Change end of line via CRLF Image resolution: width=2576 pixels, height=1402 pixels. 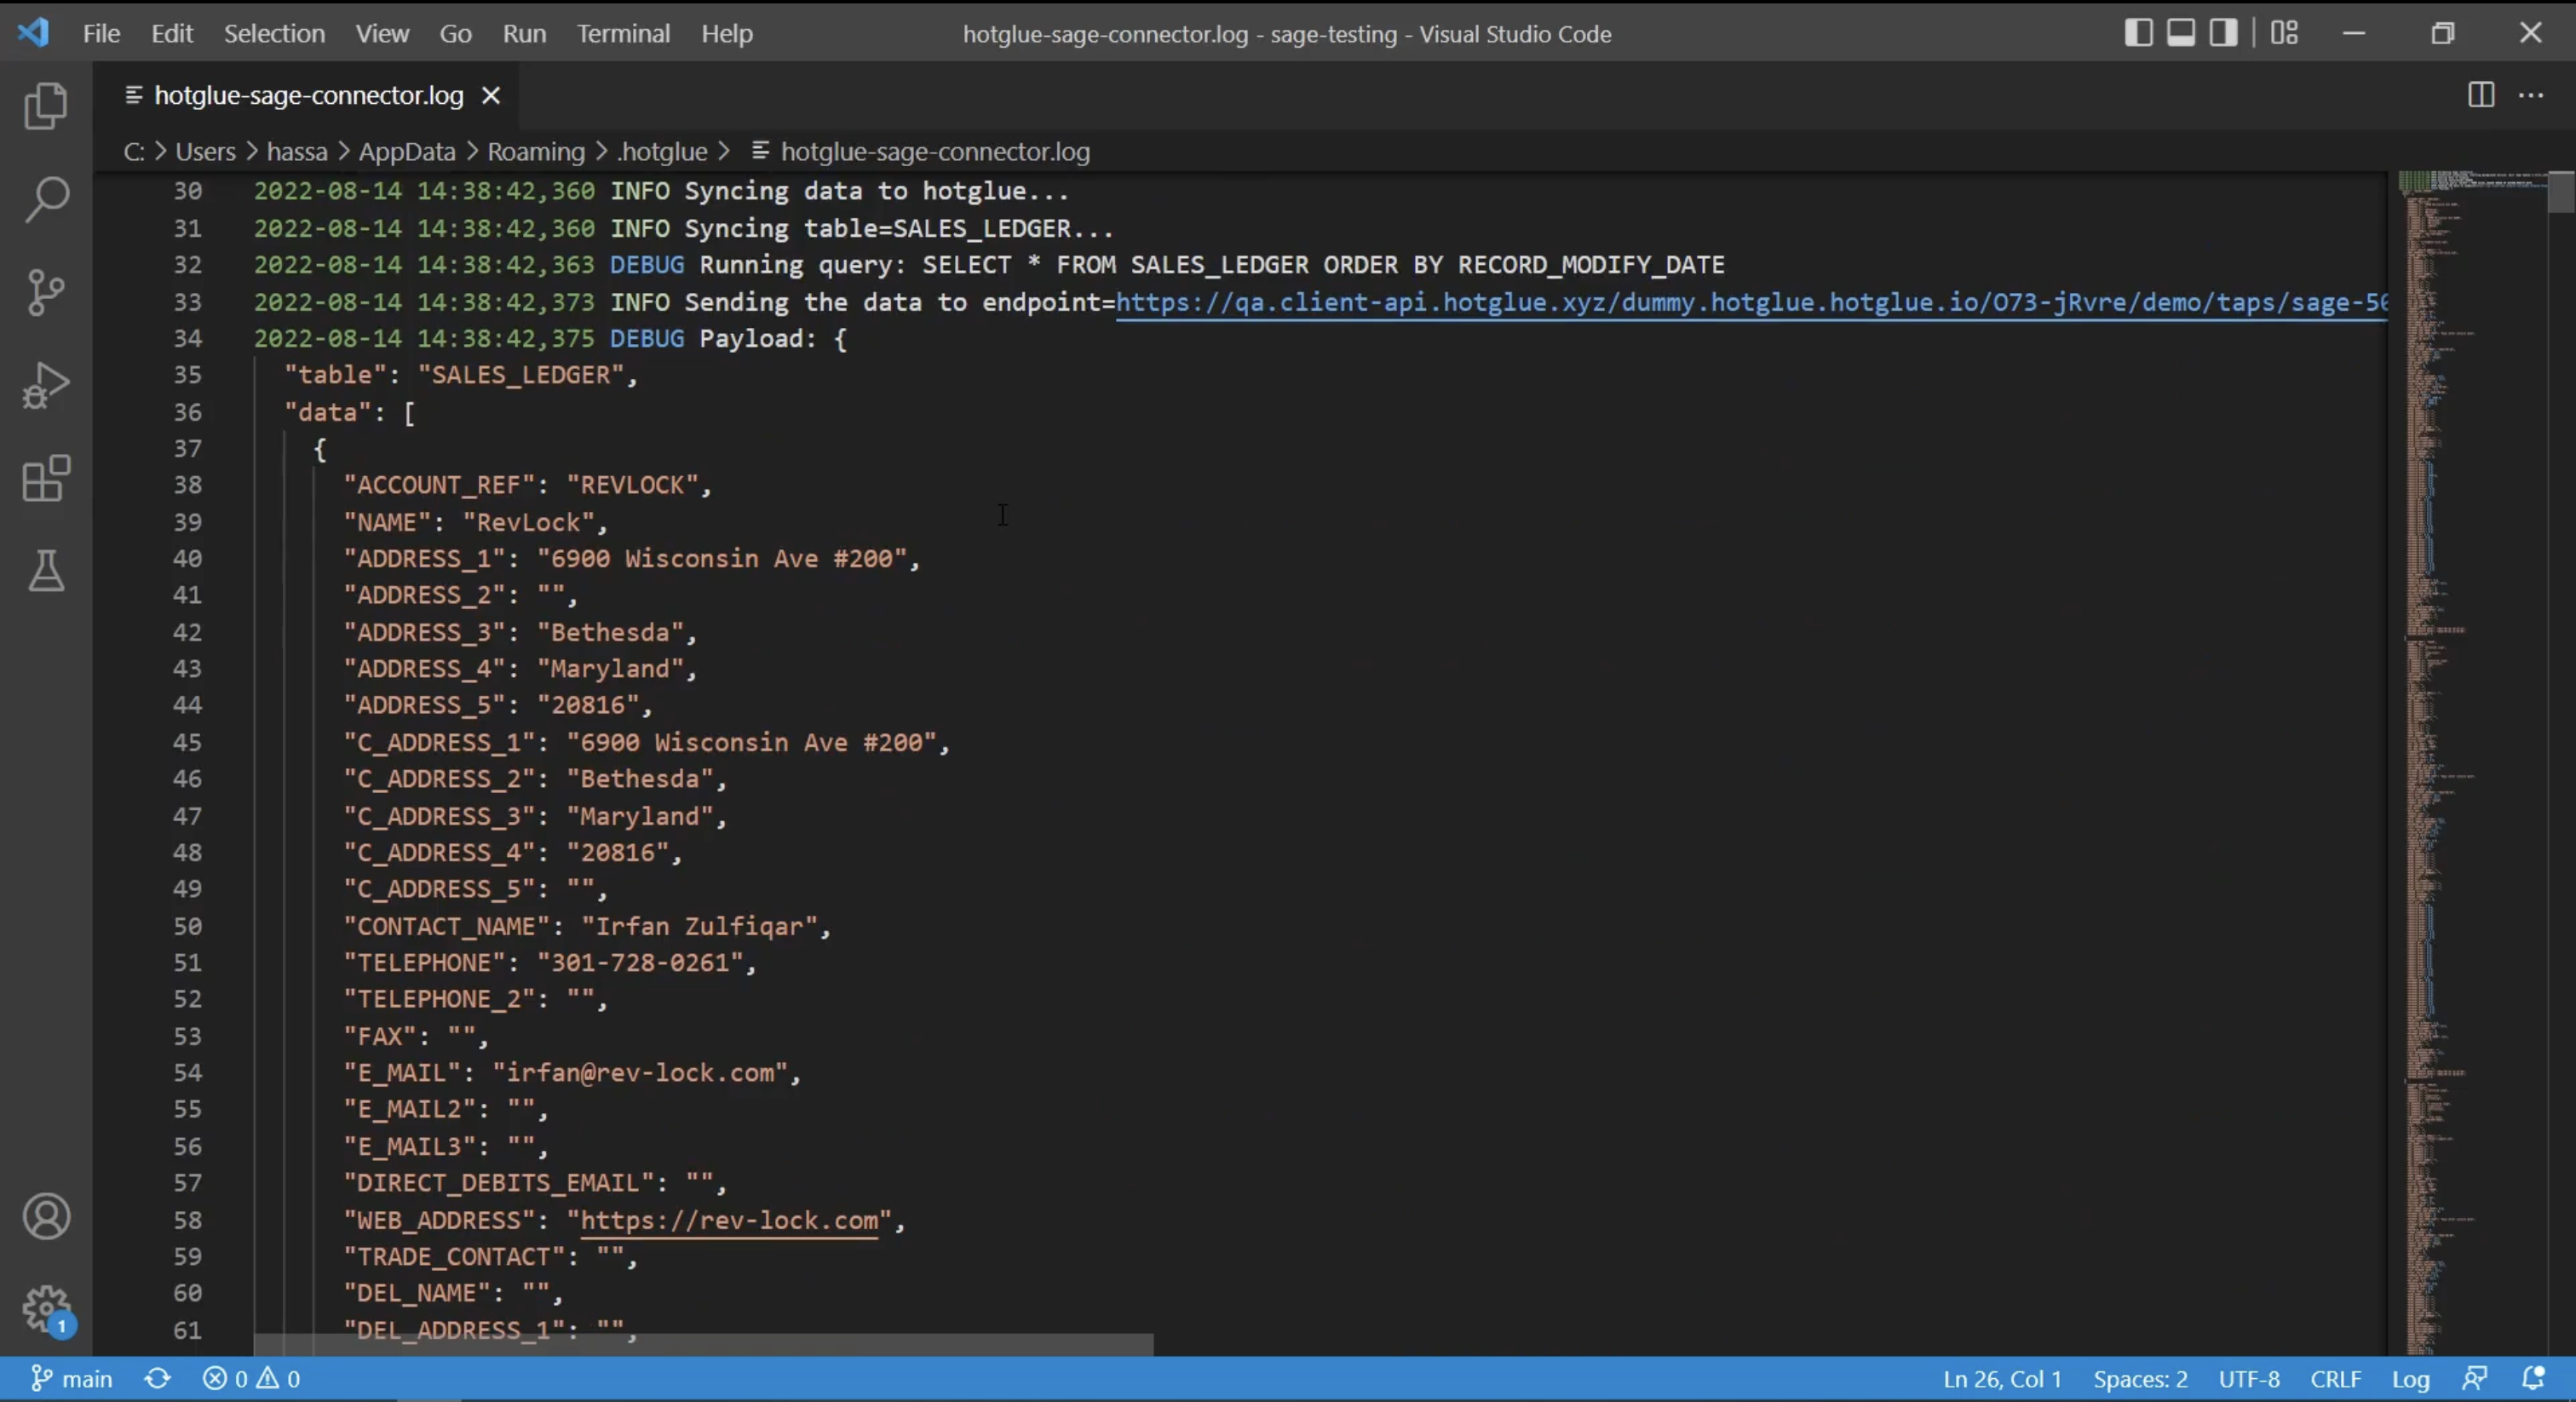click(x=2335, y=1379)
